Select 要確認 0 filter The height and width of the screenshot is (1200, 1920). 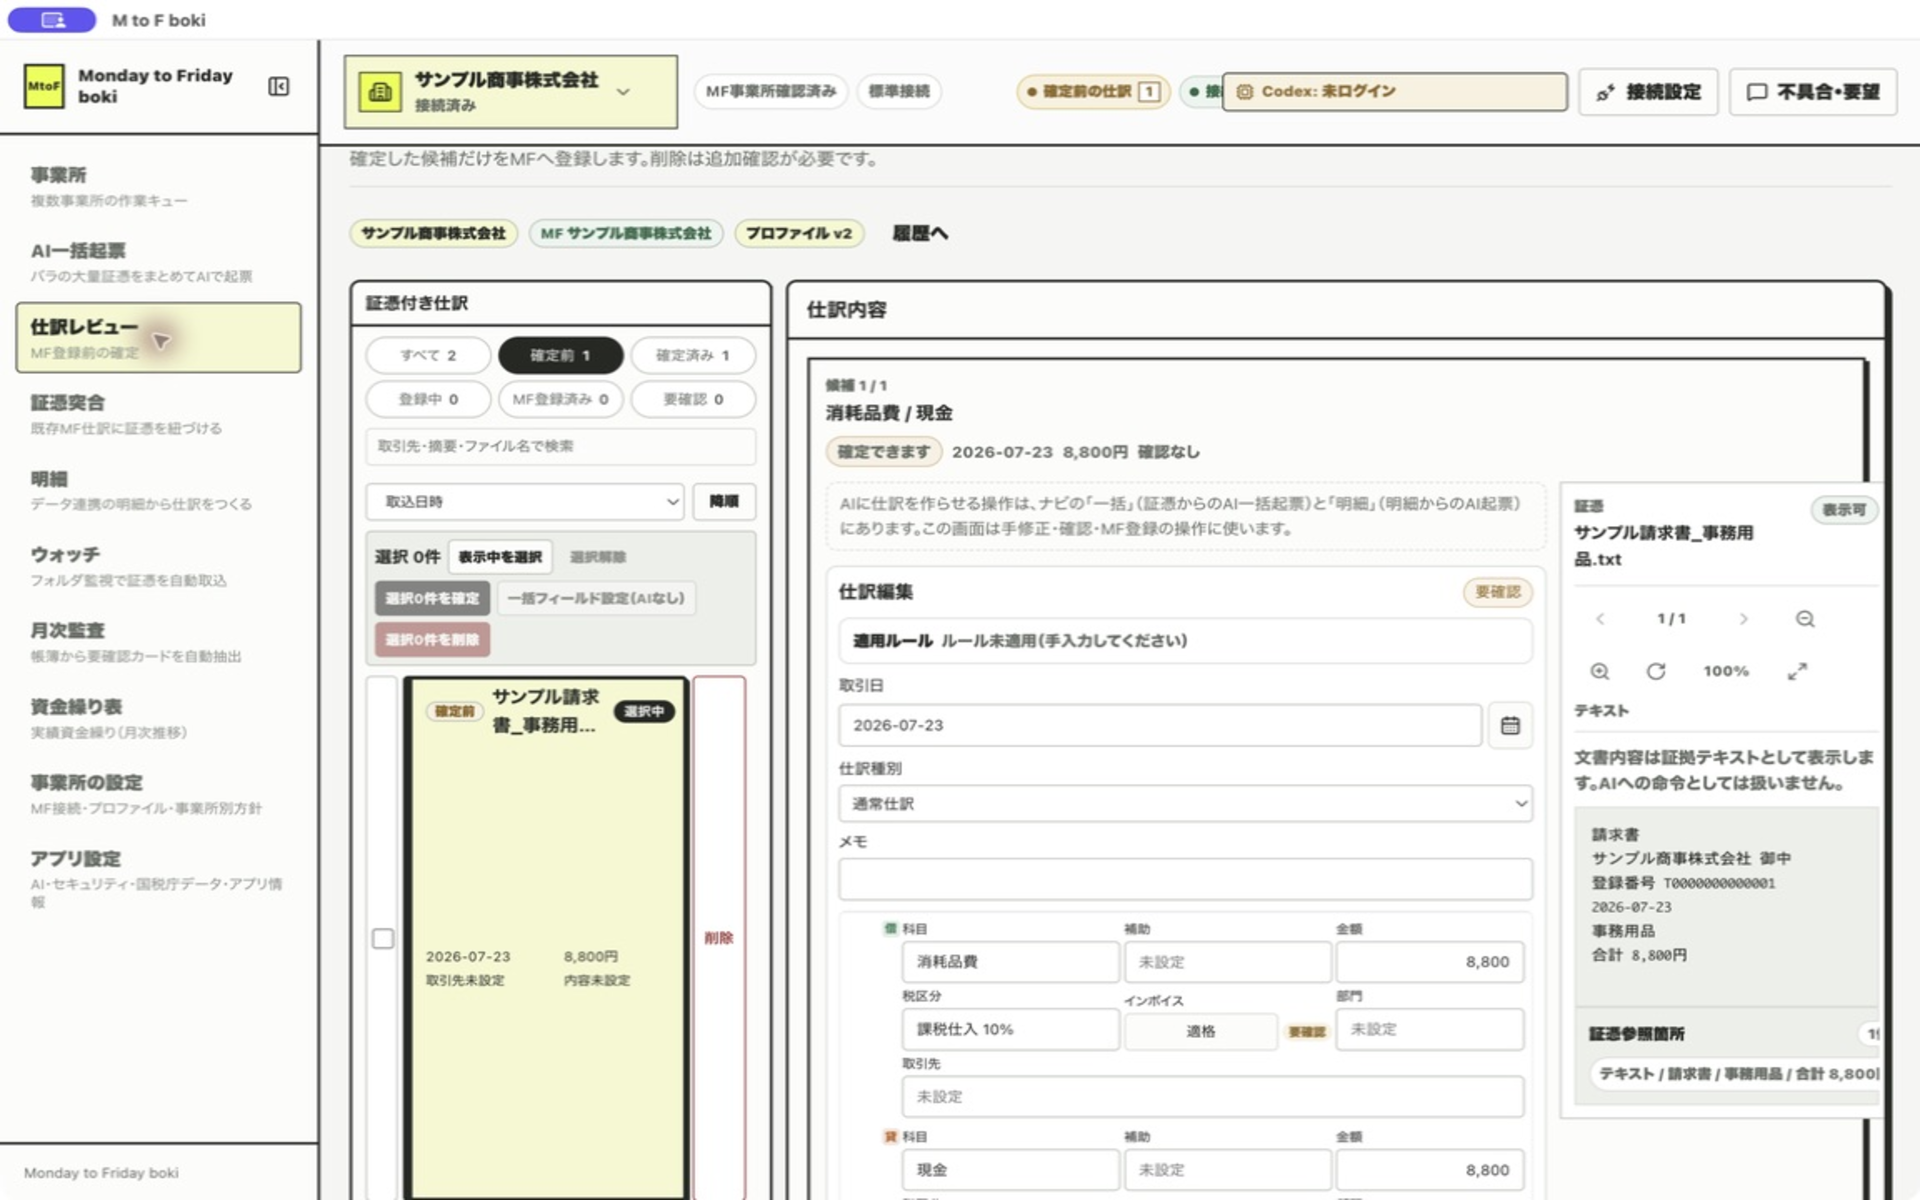(693, 399)
